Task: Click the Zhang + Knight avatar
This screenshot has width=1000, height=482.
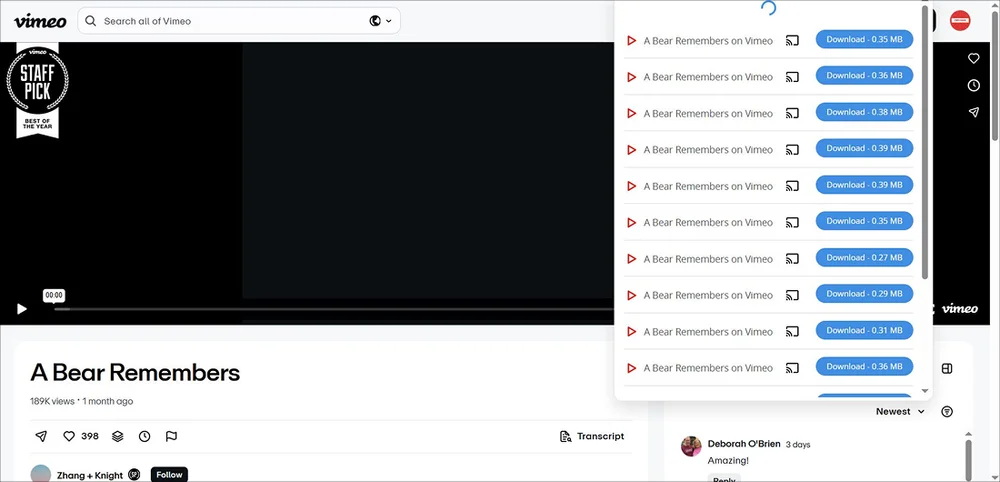Action: coord(41,474)
